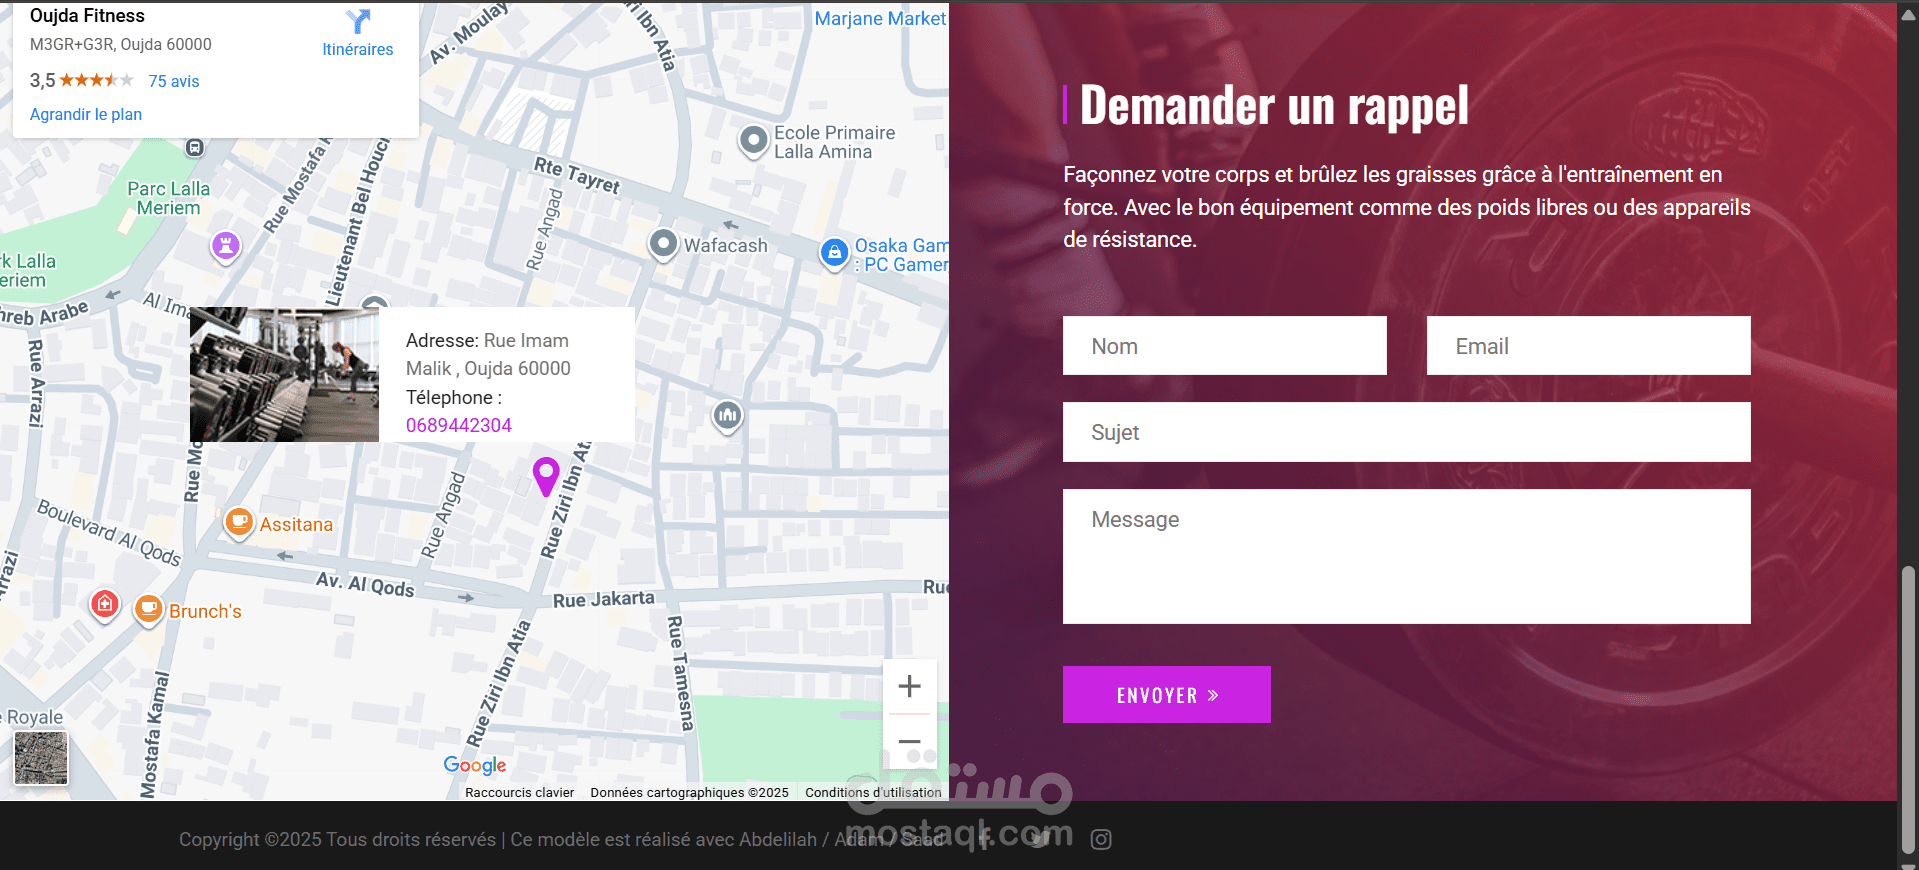Click the Wafacash map marker
1919x870 pixels.
663,244
